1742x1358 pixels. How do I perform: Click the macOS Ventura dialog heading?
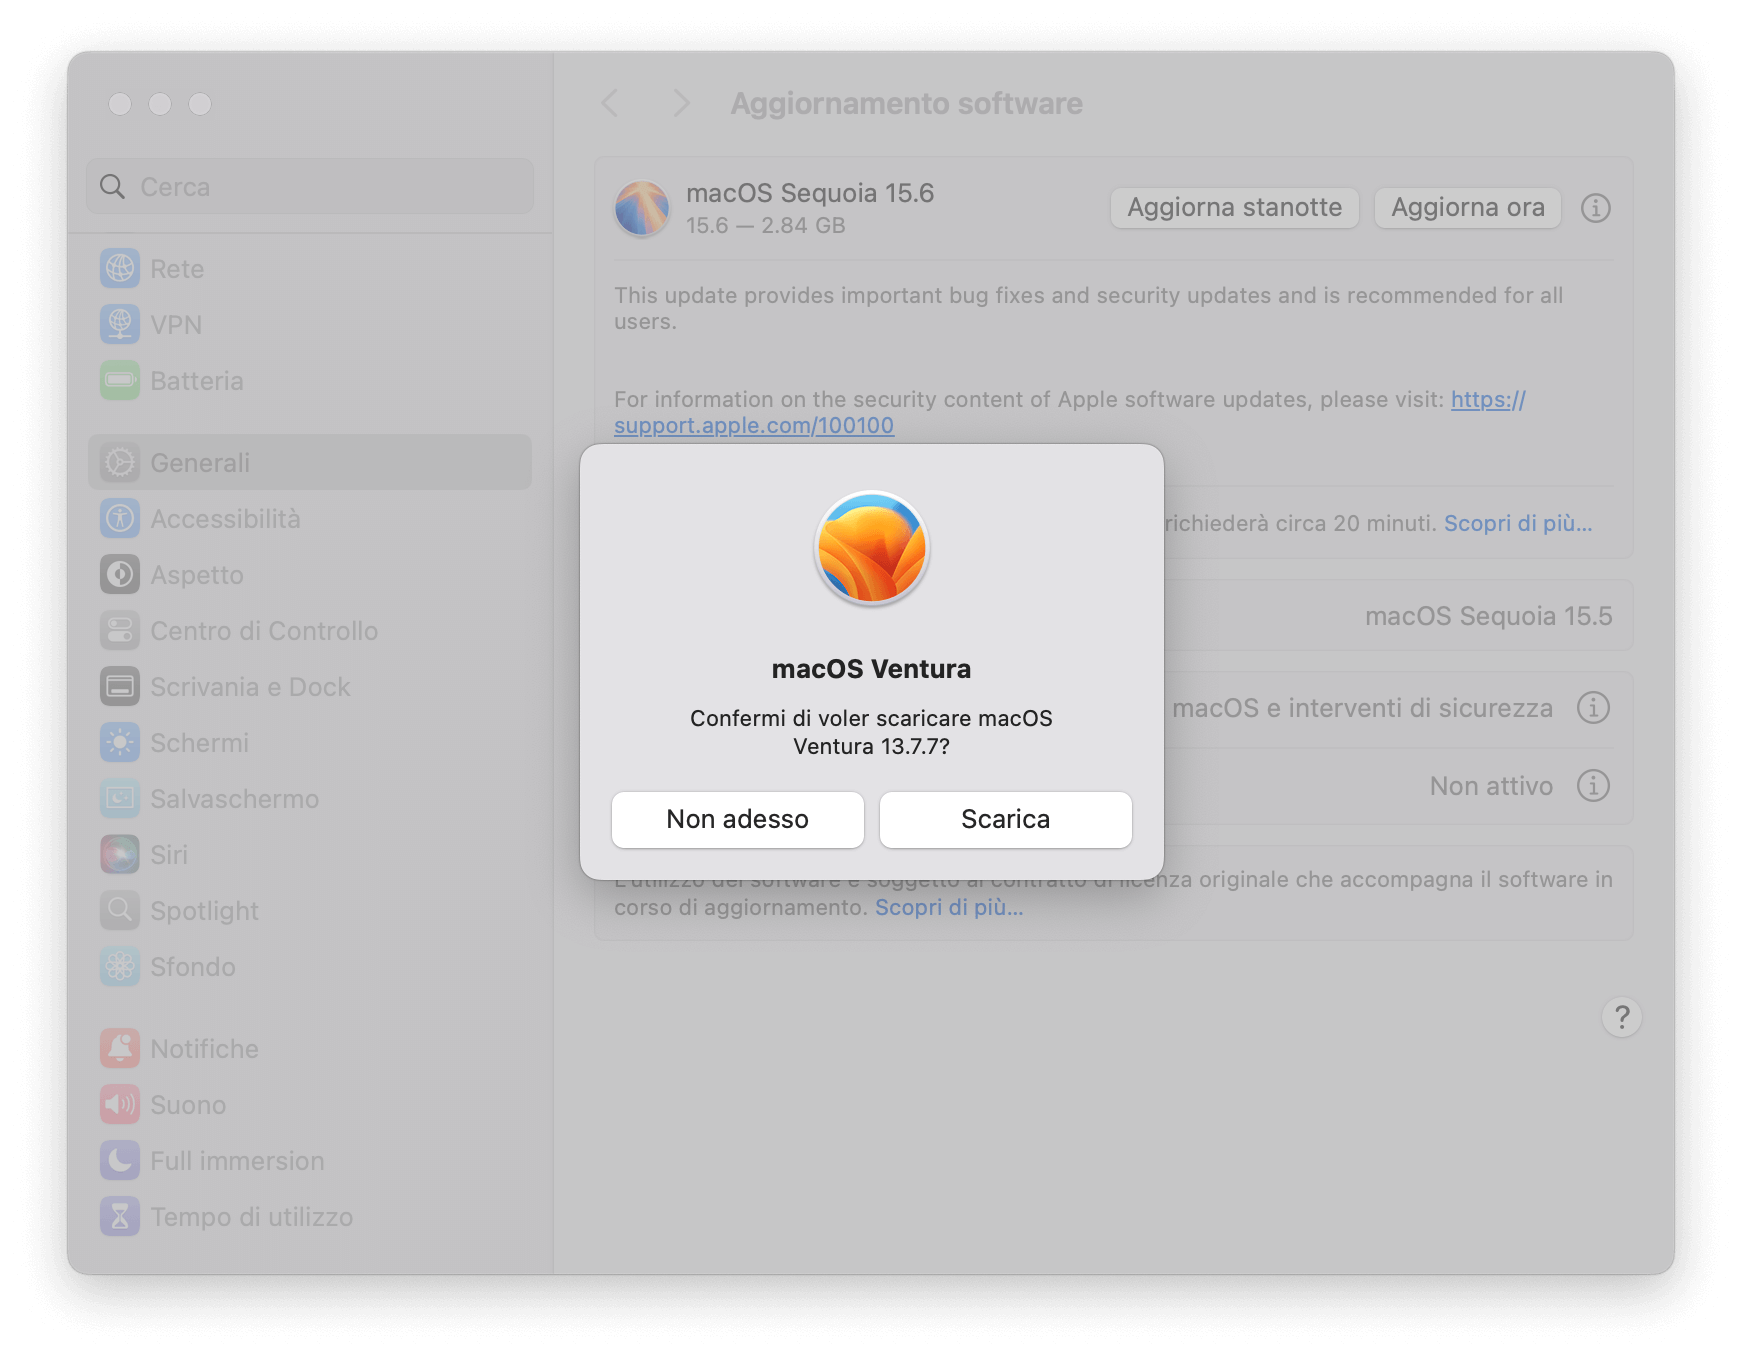pos(872,669)
